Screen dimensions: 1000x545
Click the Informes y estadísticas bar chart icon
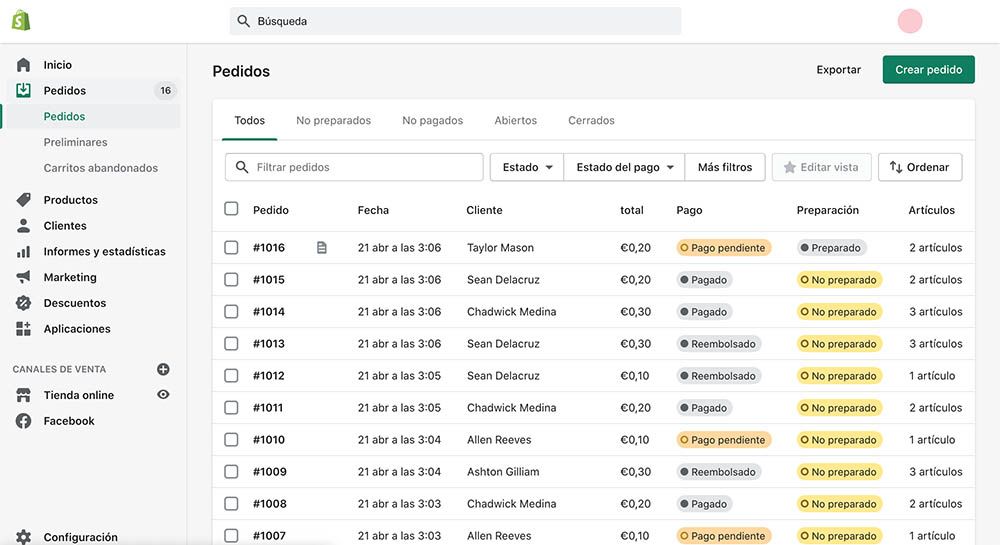(24, 251)
